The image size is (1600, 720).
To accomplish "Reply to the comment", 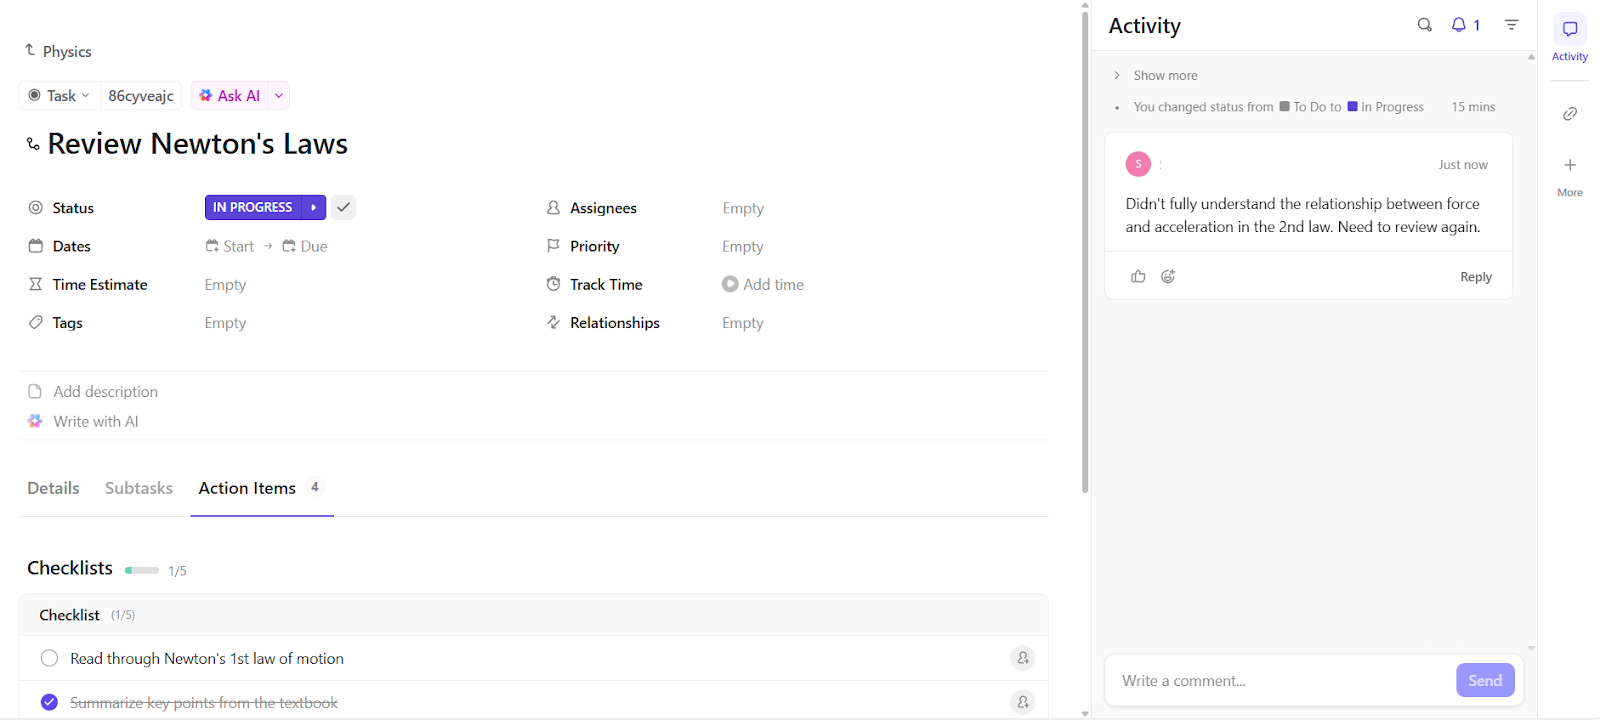I will point(1475,277).
